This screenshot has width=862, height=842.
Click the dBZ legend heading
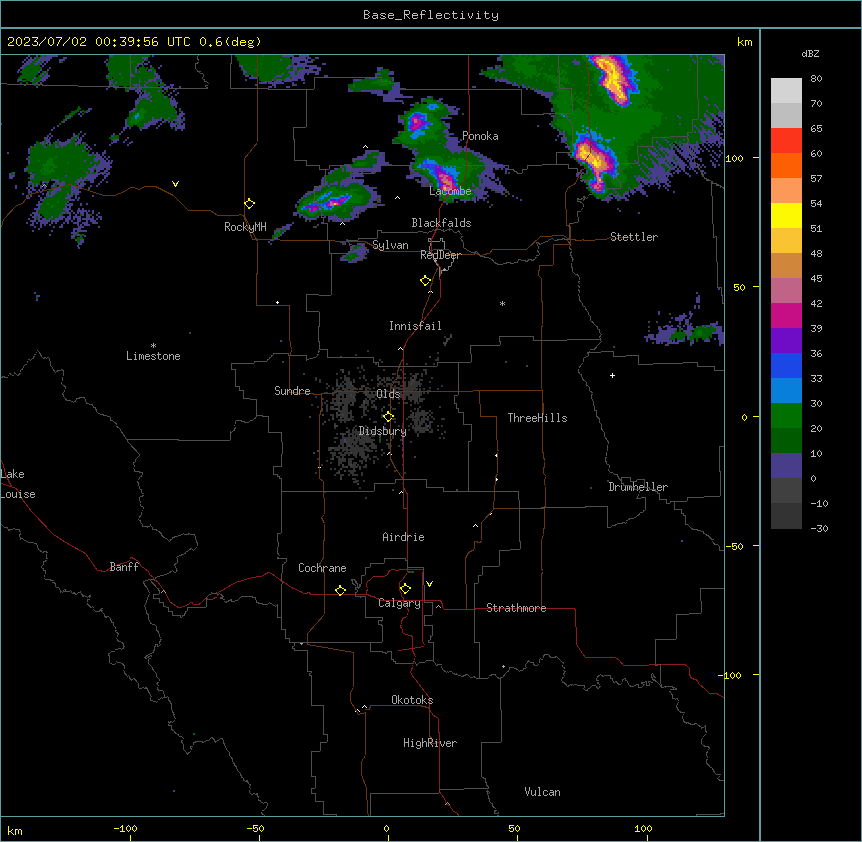(x=810, y=53)
